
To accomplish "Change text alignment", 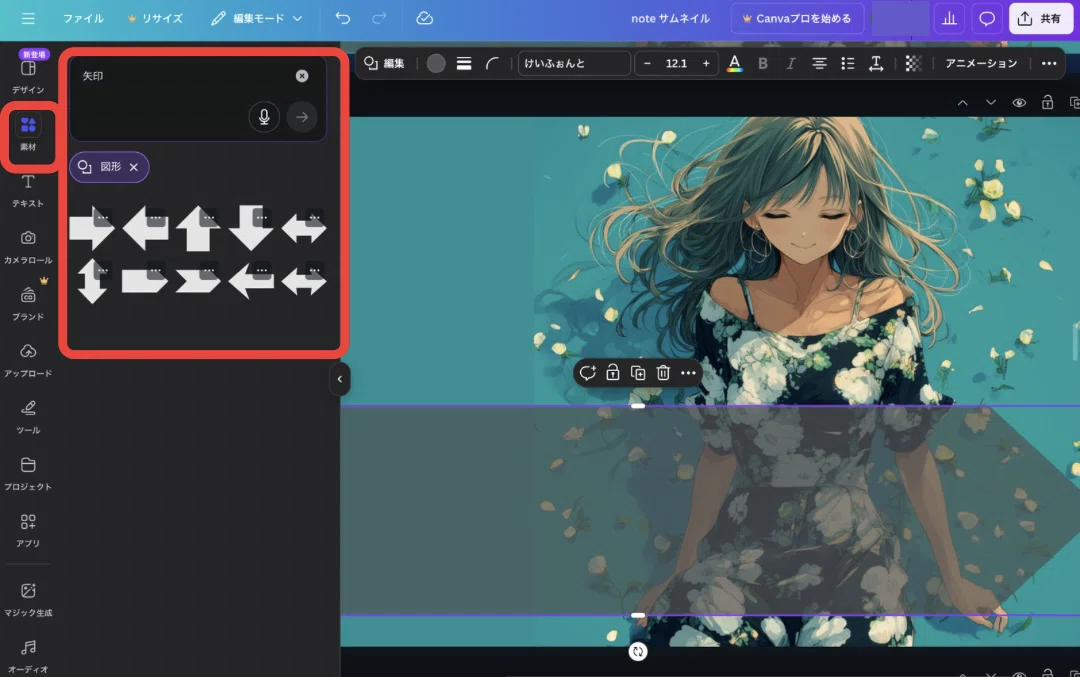I will point(819,63).
